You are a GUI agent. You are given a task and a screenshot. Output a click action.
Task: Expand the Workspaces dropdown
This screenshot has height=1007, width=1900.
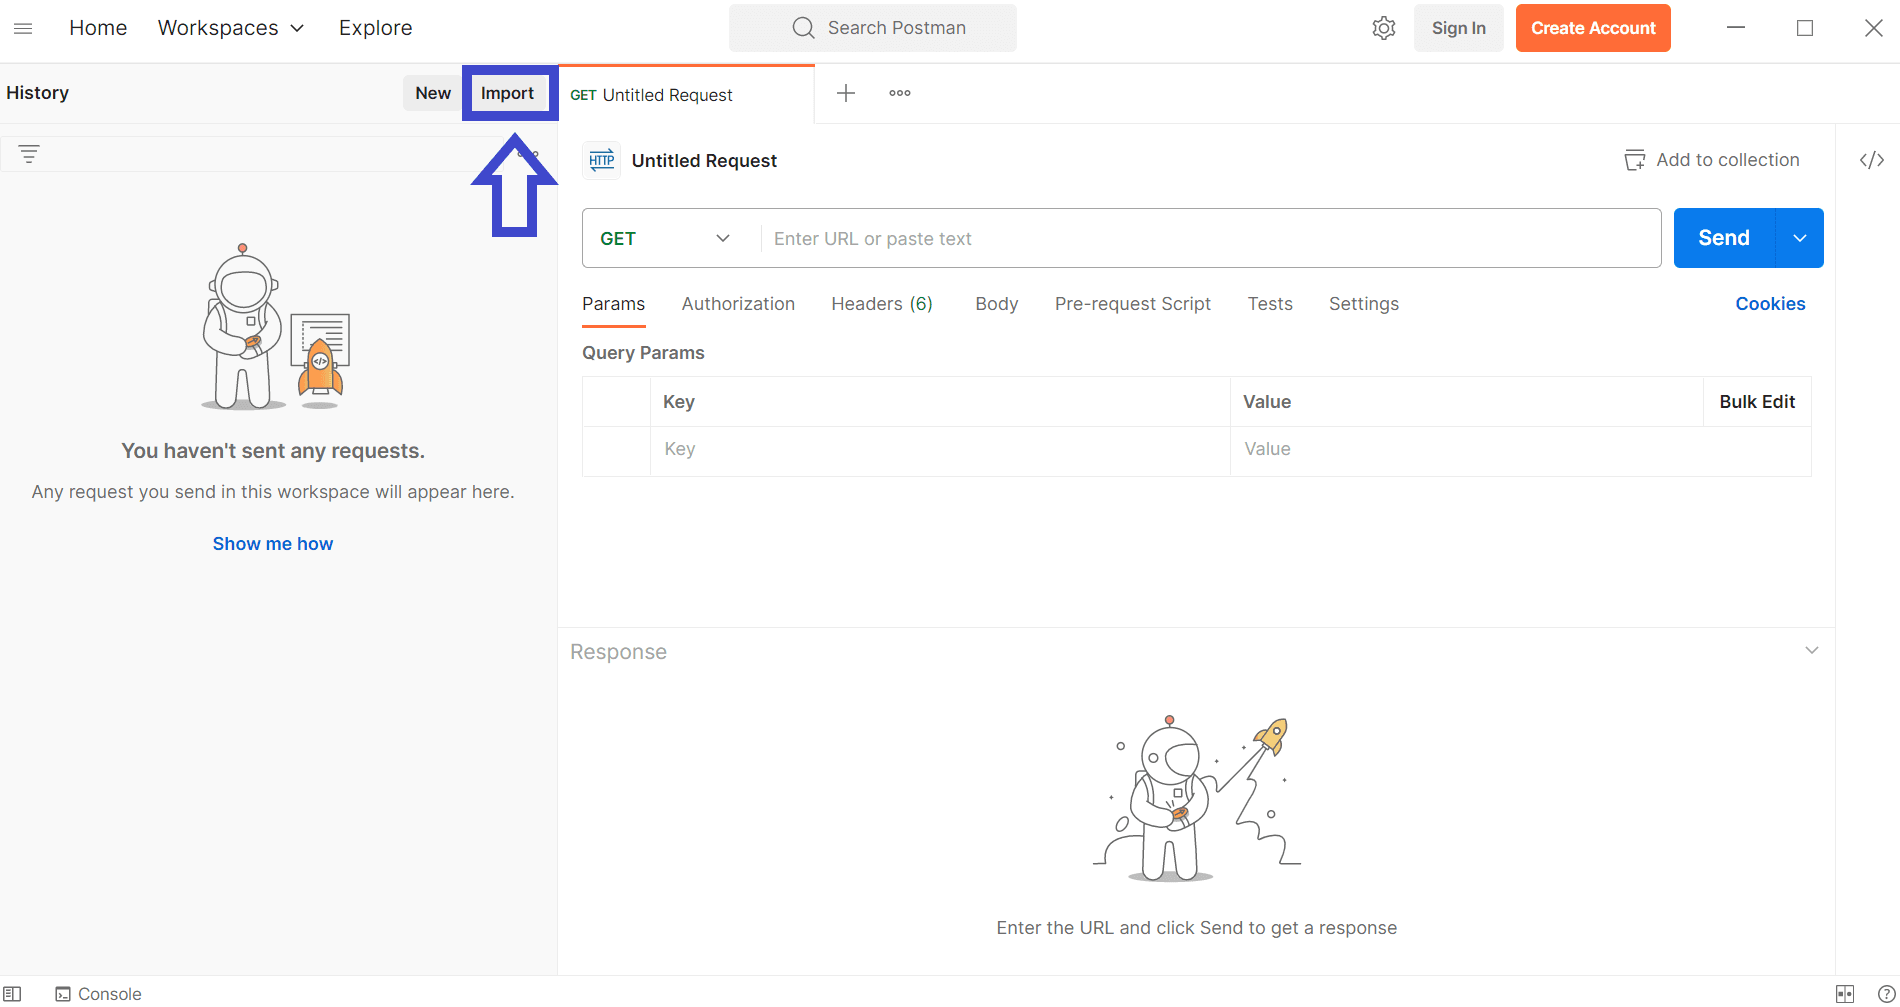[x=231, y=28]
